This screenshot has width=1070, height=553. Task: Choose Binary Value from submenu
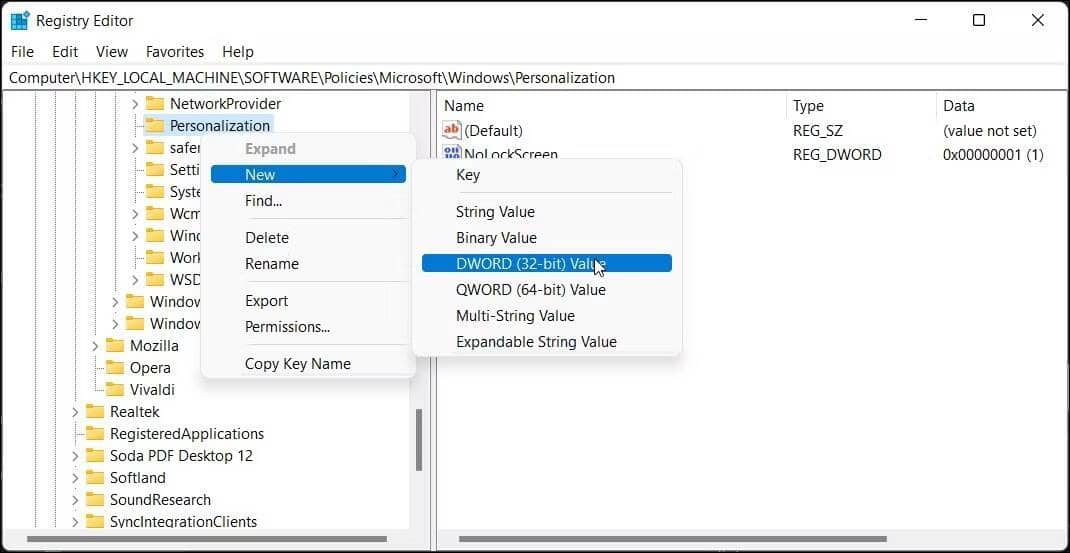tap(547, 238)
